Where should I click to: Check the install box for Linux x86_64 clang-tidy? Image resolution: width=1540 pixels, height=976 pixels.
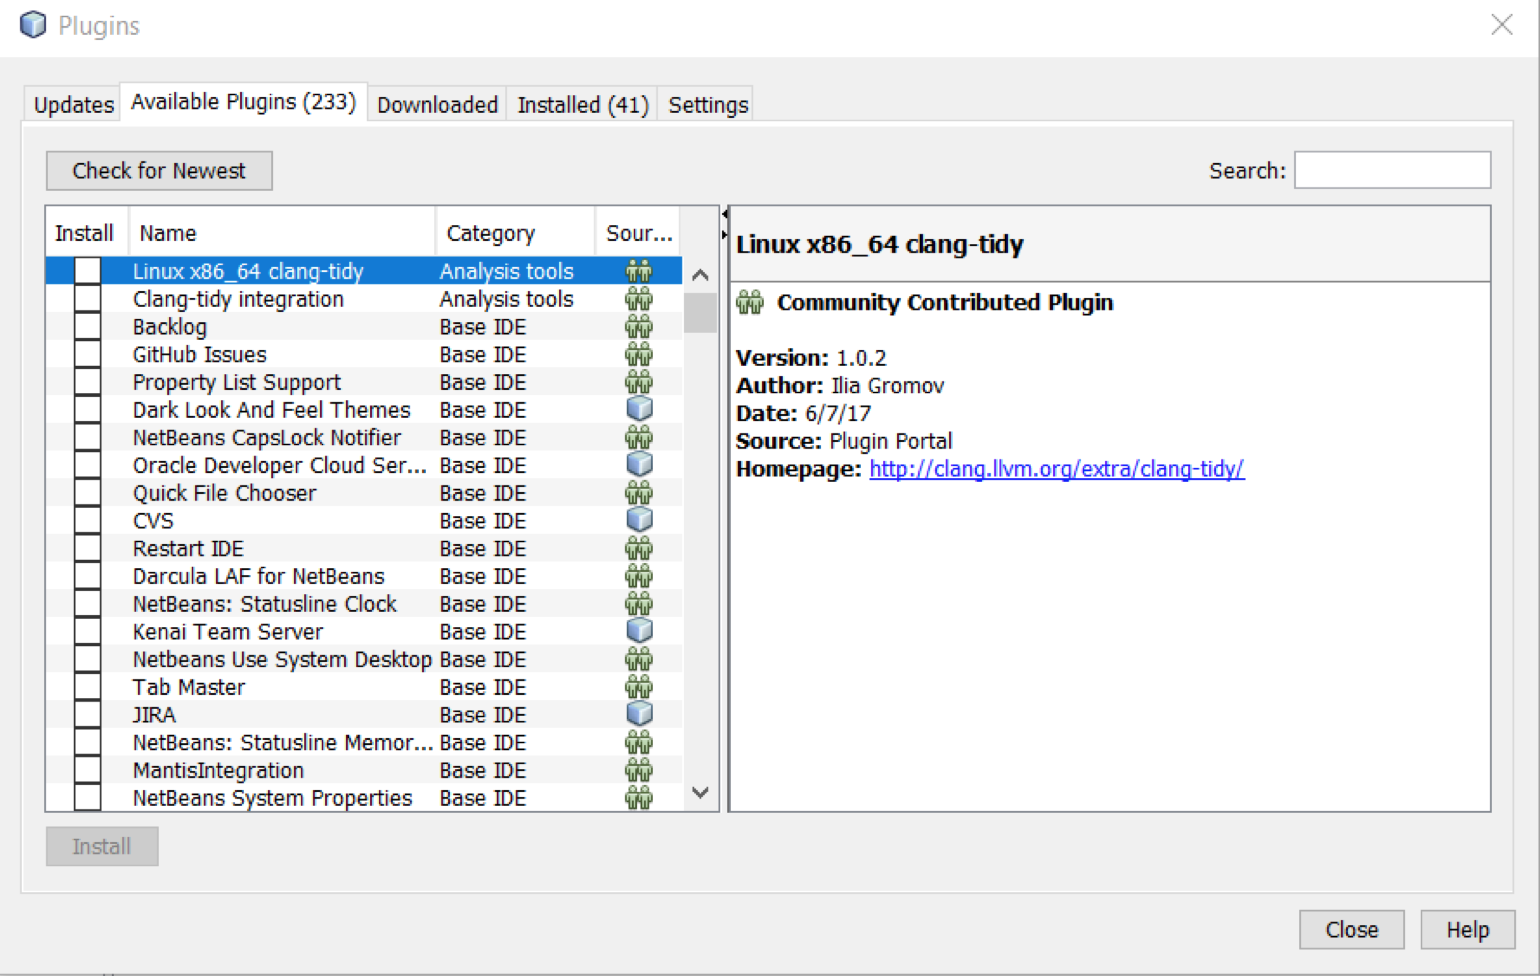click(x=88, y=271)
